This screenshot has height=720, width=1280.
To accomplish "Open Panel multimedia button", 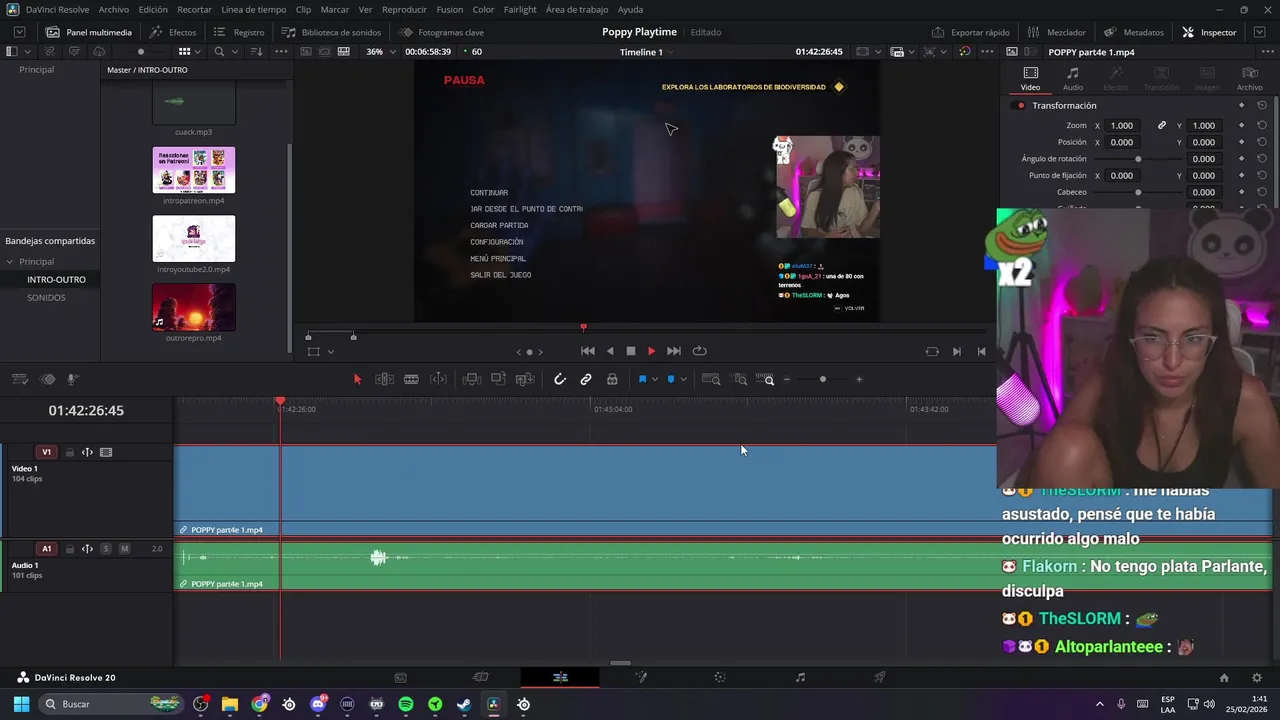I will coord(87,32).
